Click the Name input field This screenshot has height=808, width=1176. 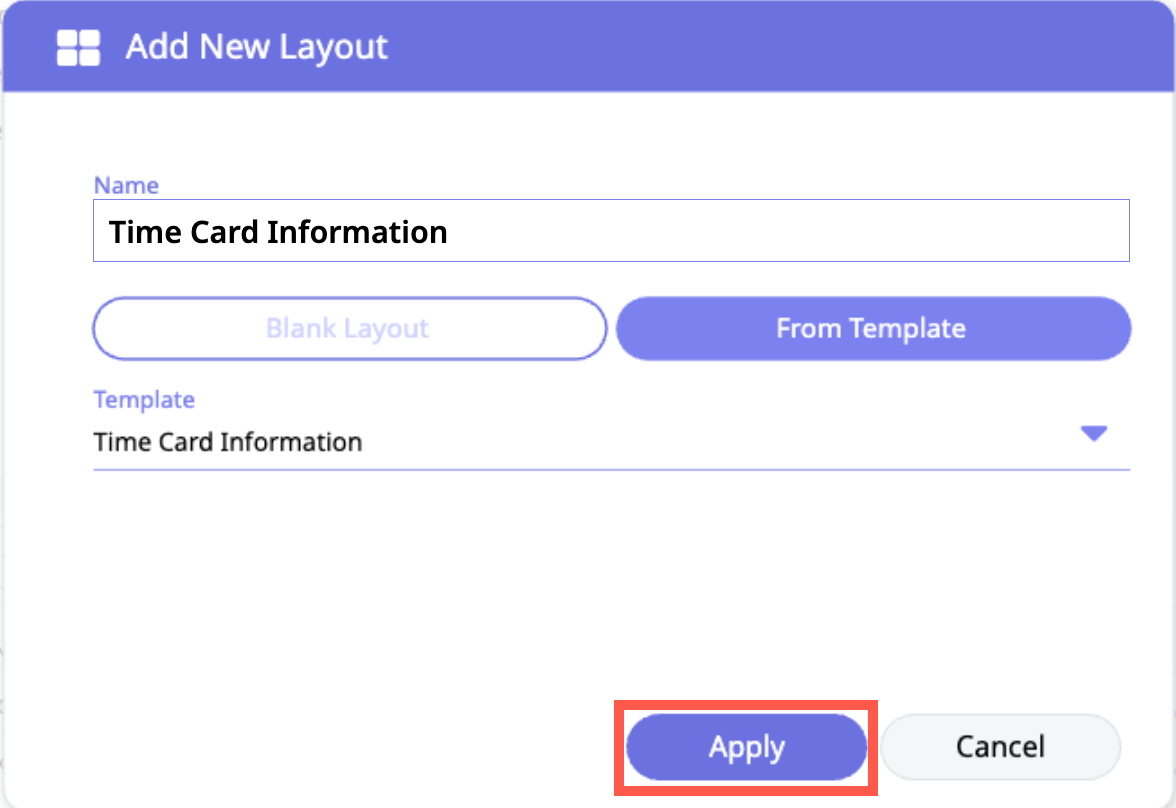(610, 232)
